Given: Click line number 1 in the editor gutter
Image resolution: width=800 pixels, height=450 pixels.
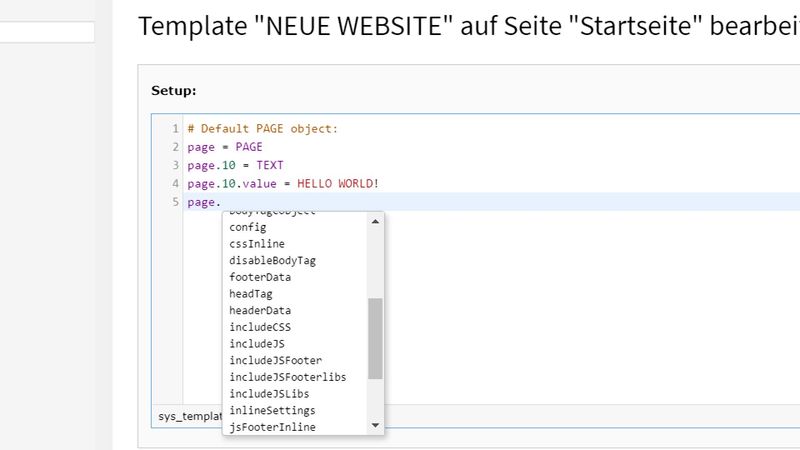Looking at the screenshot, I should [x=175, y=129].
